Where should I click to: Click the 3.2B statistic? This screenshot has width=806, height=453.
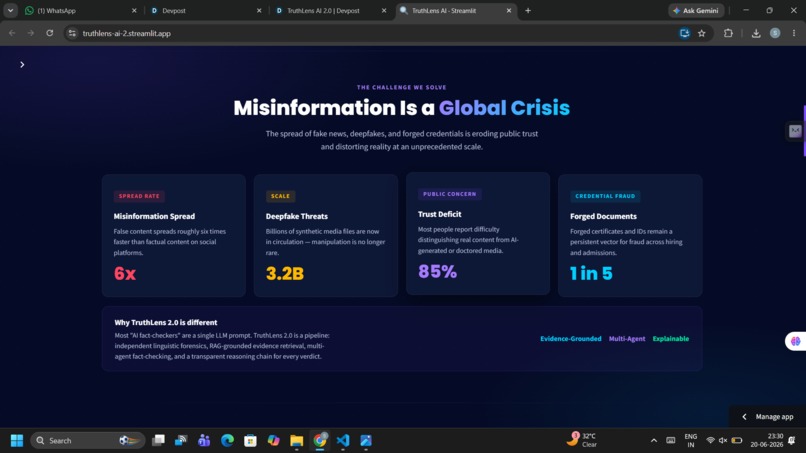click(285, 274)
